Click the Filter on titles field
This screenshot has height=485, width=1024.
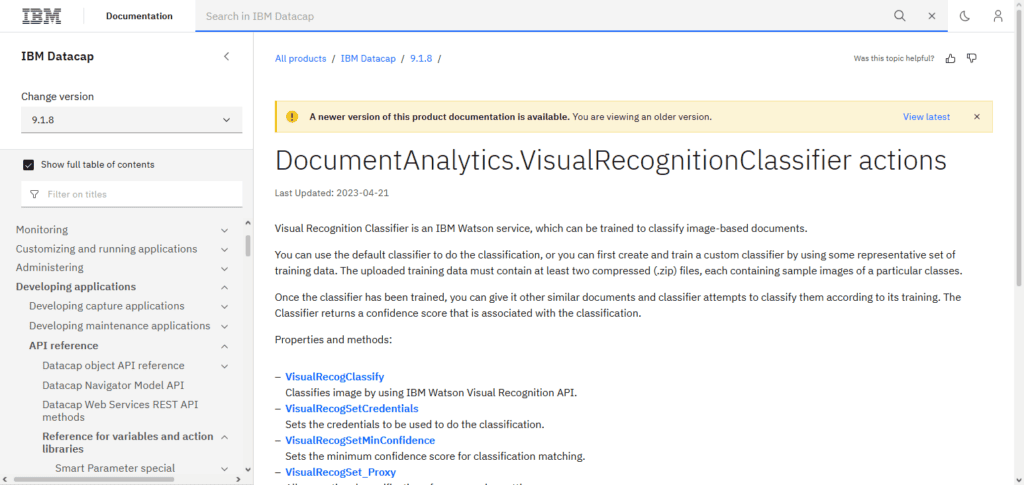point(132,195)
